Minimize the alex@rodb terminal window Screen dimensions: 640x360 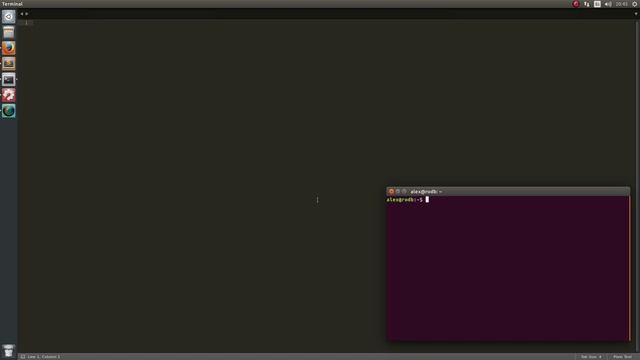click(x=398, y=191)
